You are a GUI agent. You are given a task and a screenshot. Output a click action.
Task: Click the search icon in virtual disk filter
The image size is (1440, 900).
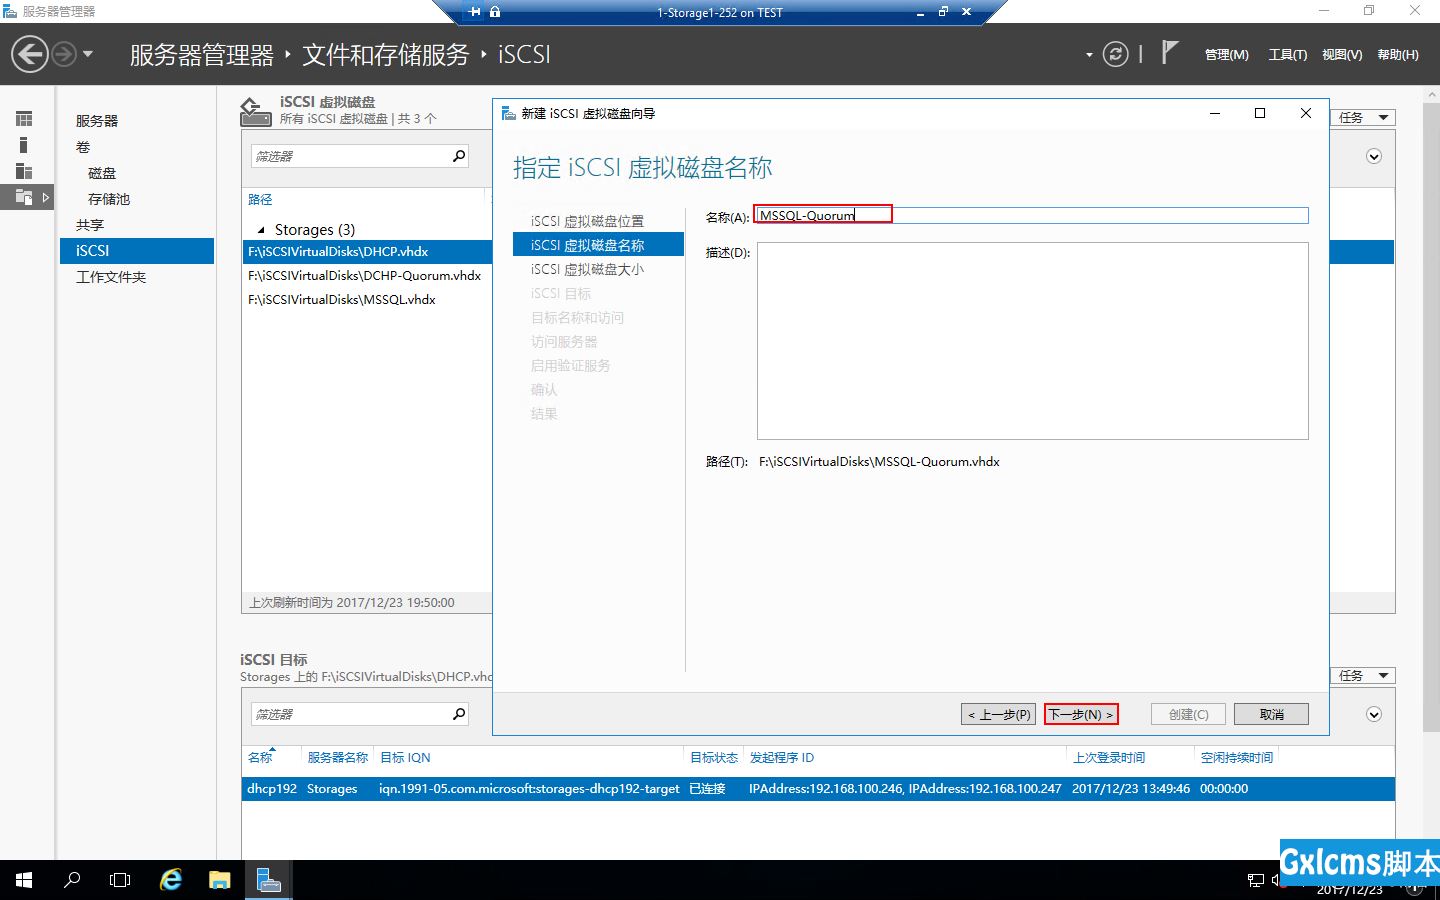coord(459,156)
